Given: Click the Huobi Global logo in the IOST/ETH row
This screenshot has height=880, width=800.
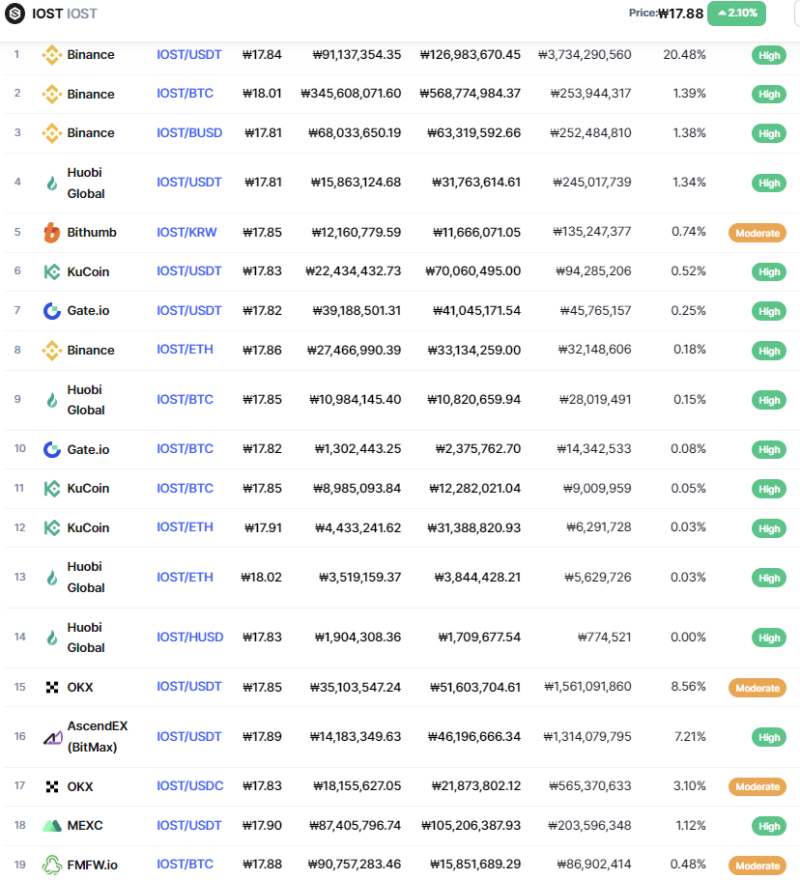Looking at the screenshot, I should click(x=52, y=578).
